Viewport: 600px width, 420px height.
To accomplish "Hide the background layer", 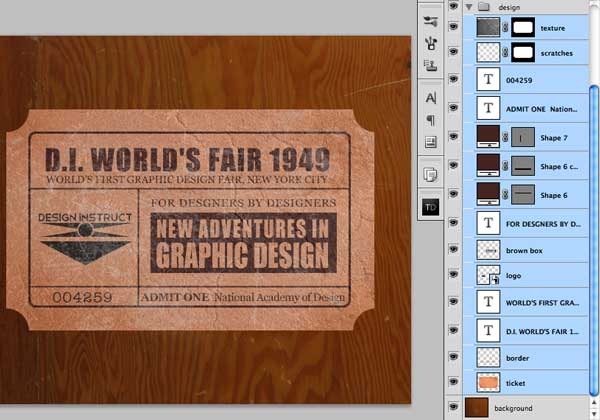I will coord(453,407).
